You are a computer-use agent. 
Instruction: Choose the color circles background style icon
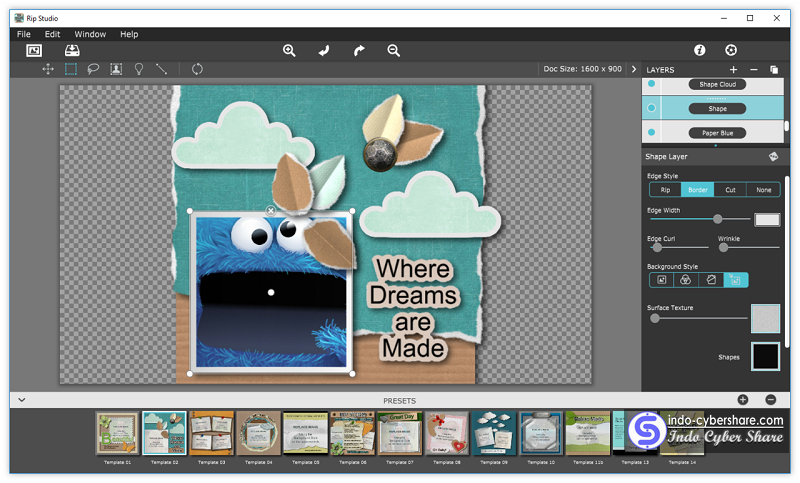[x=686, y=280]
